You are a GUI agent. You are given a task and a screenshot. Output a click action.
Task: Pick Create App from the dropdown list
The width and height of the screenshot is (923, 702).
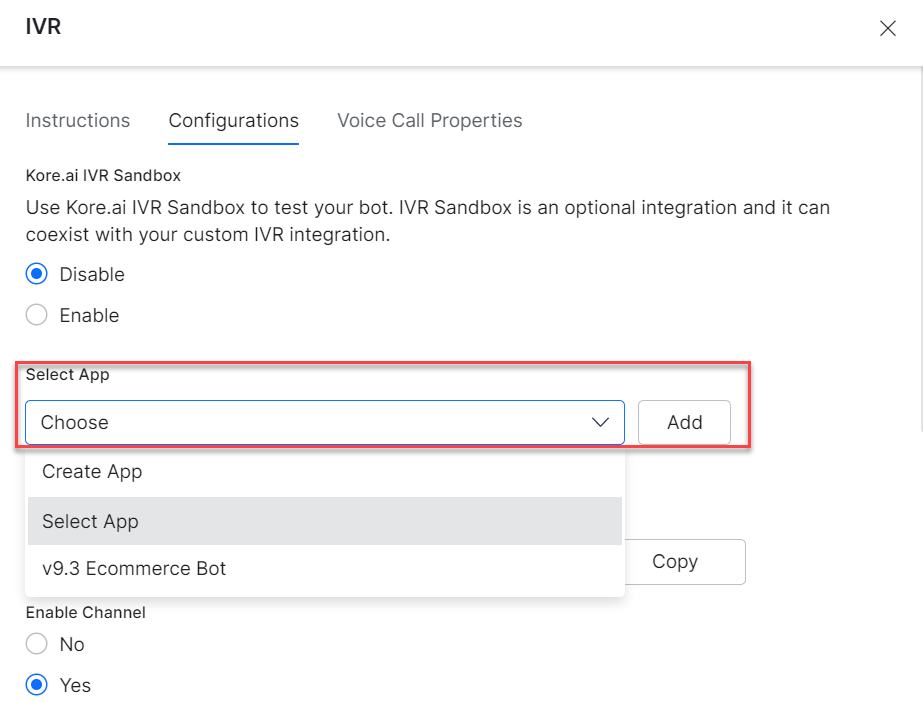pyautogui.click(x=325, y=472)
